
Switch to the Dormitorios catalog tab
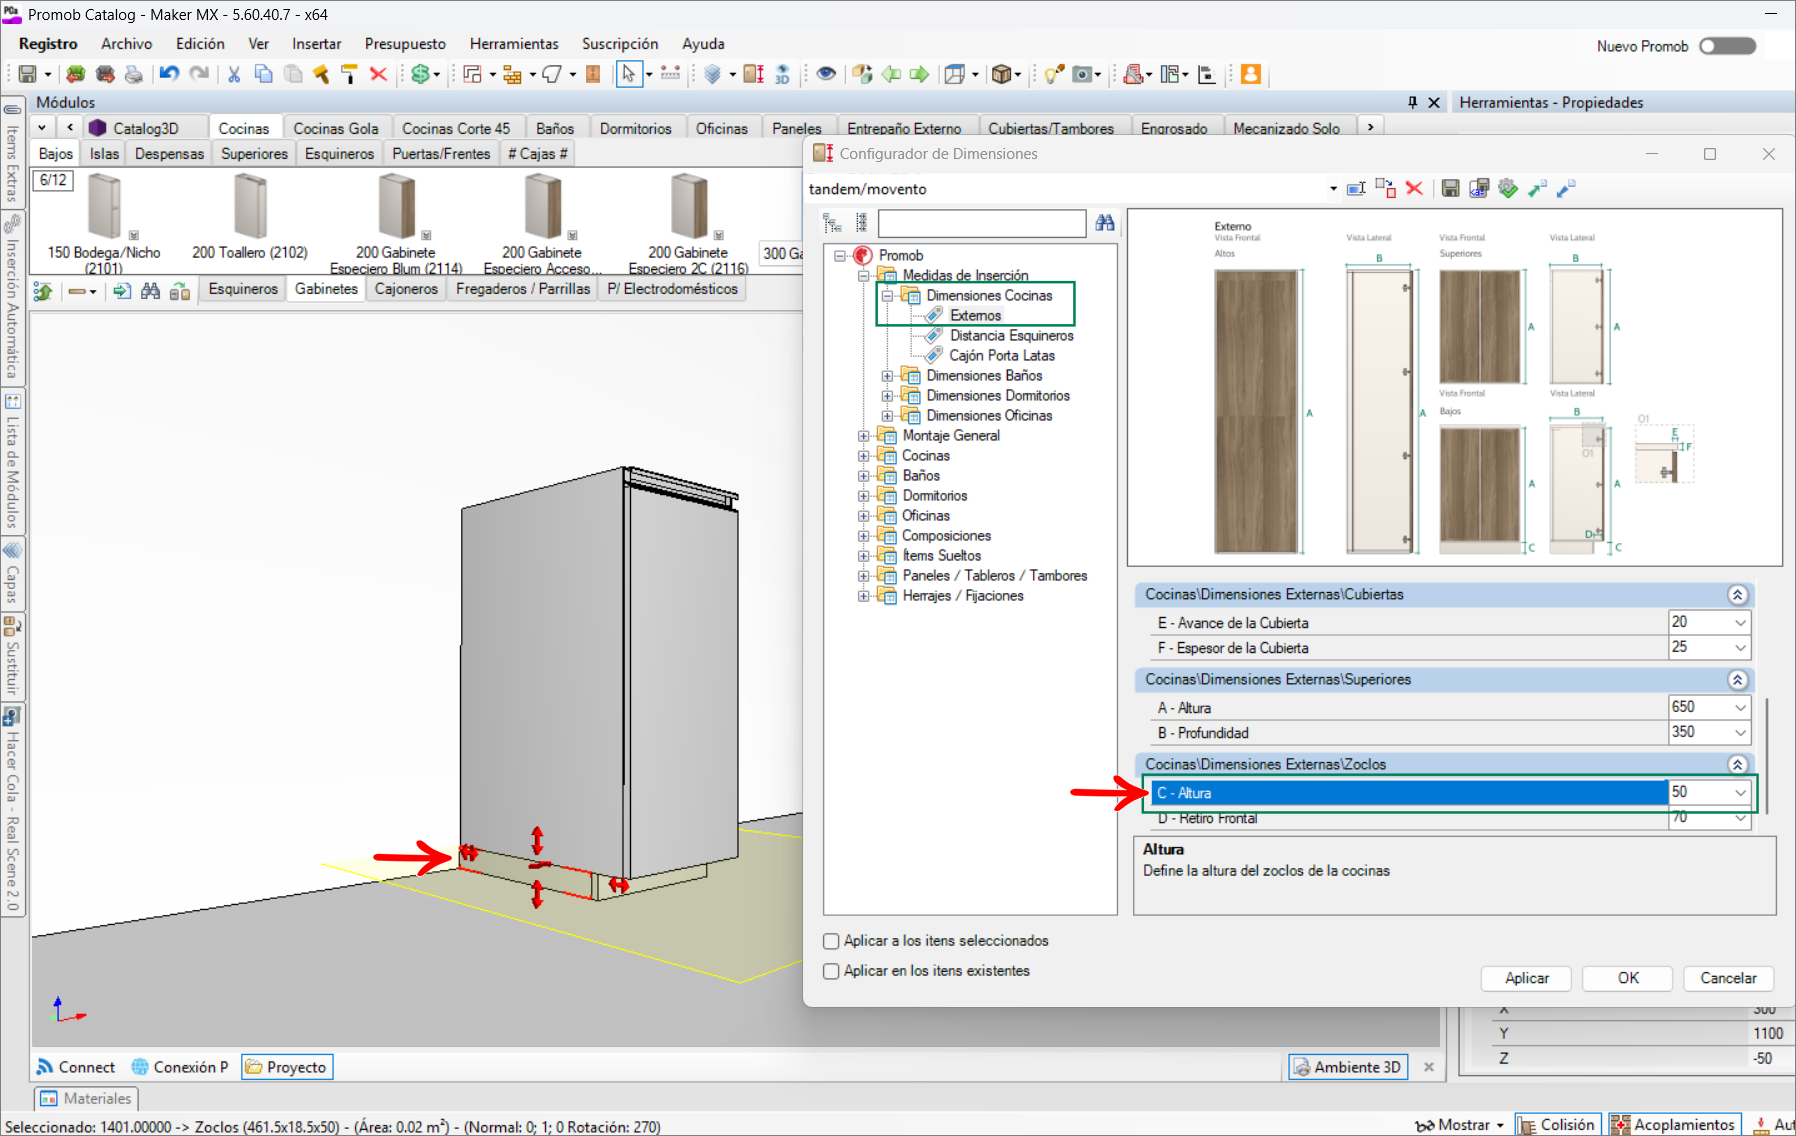coord(635,128)
